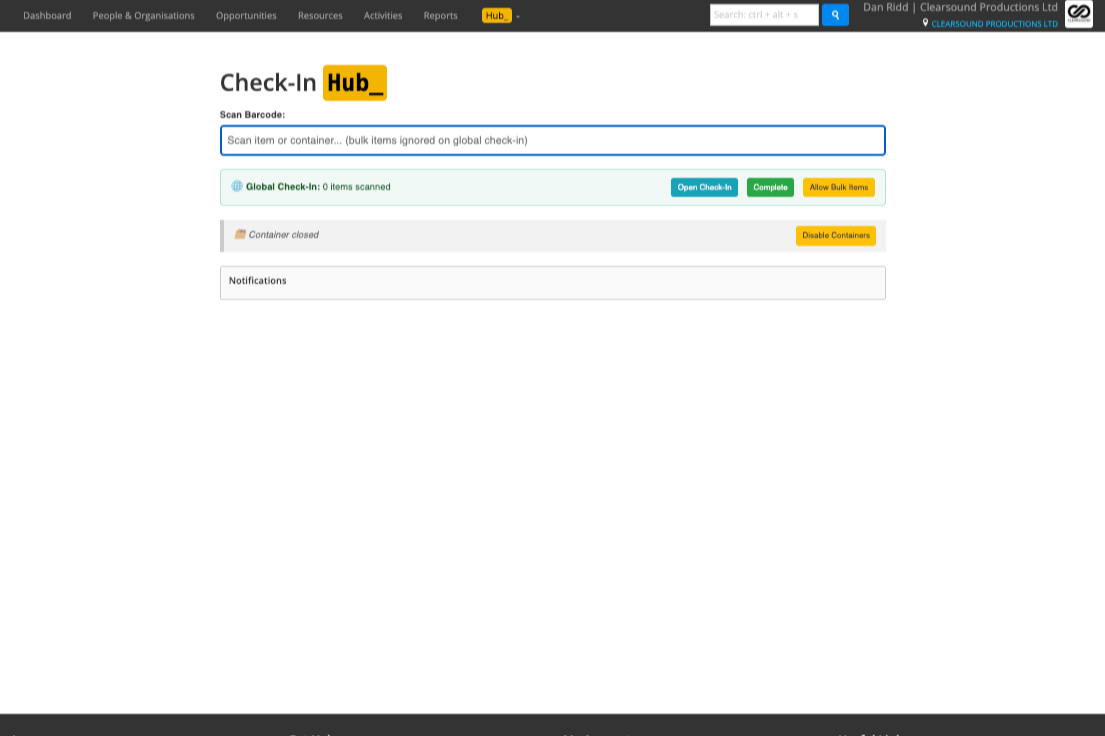This screenshot has height=736, width=1105.
Task: Enable Allow Bulk Items for global check-in
Action: 838,187
